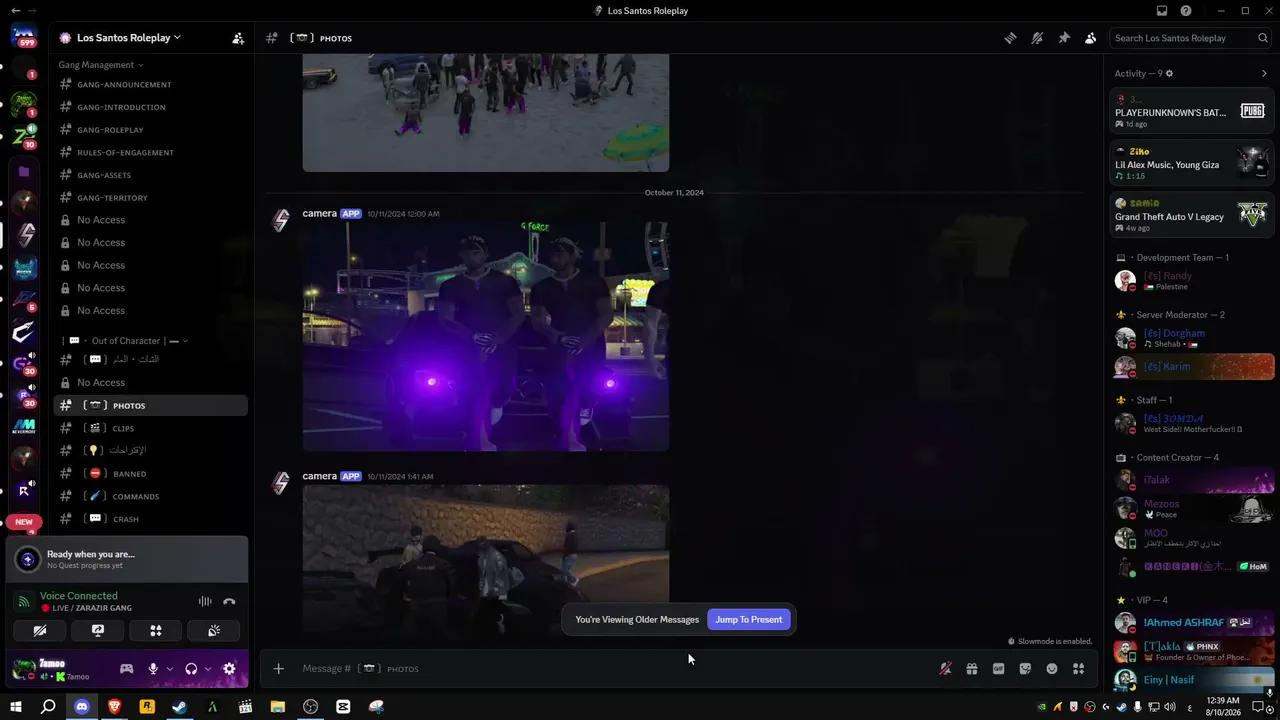Toggle noise suppression waveform icon
This screenshot has width=1280, height=720.
pyautogui.click(x=205, y=601)
